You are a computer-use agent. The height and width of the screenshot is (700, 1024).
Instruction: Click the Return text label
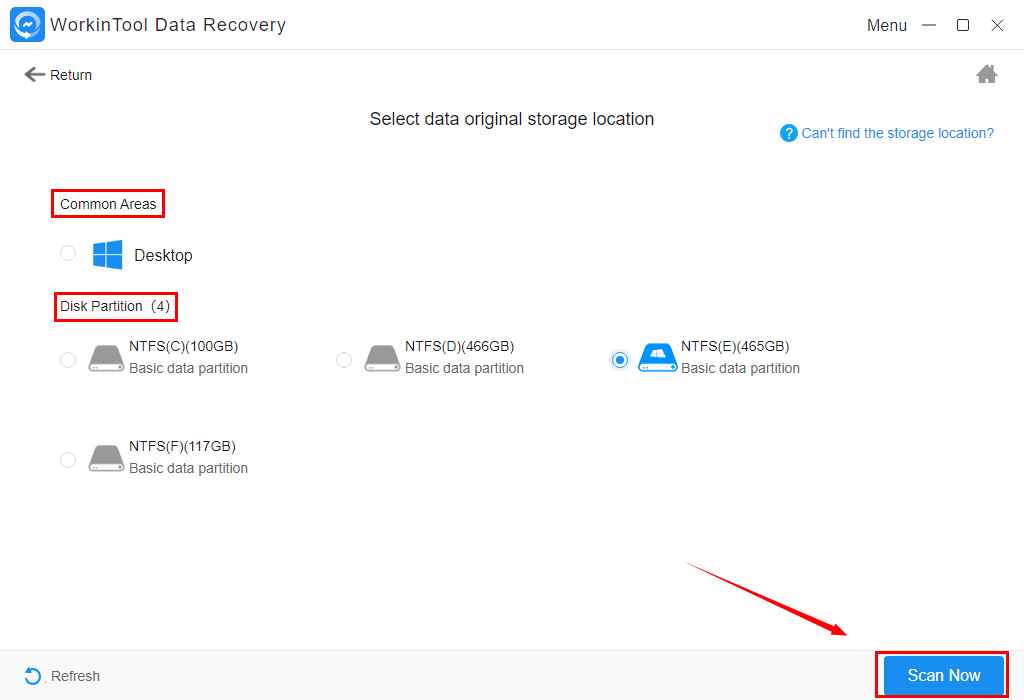71,75
